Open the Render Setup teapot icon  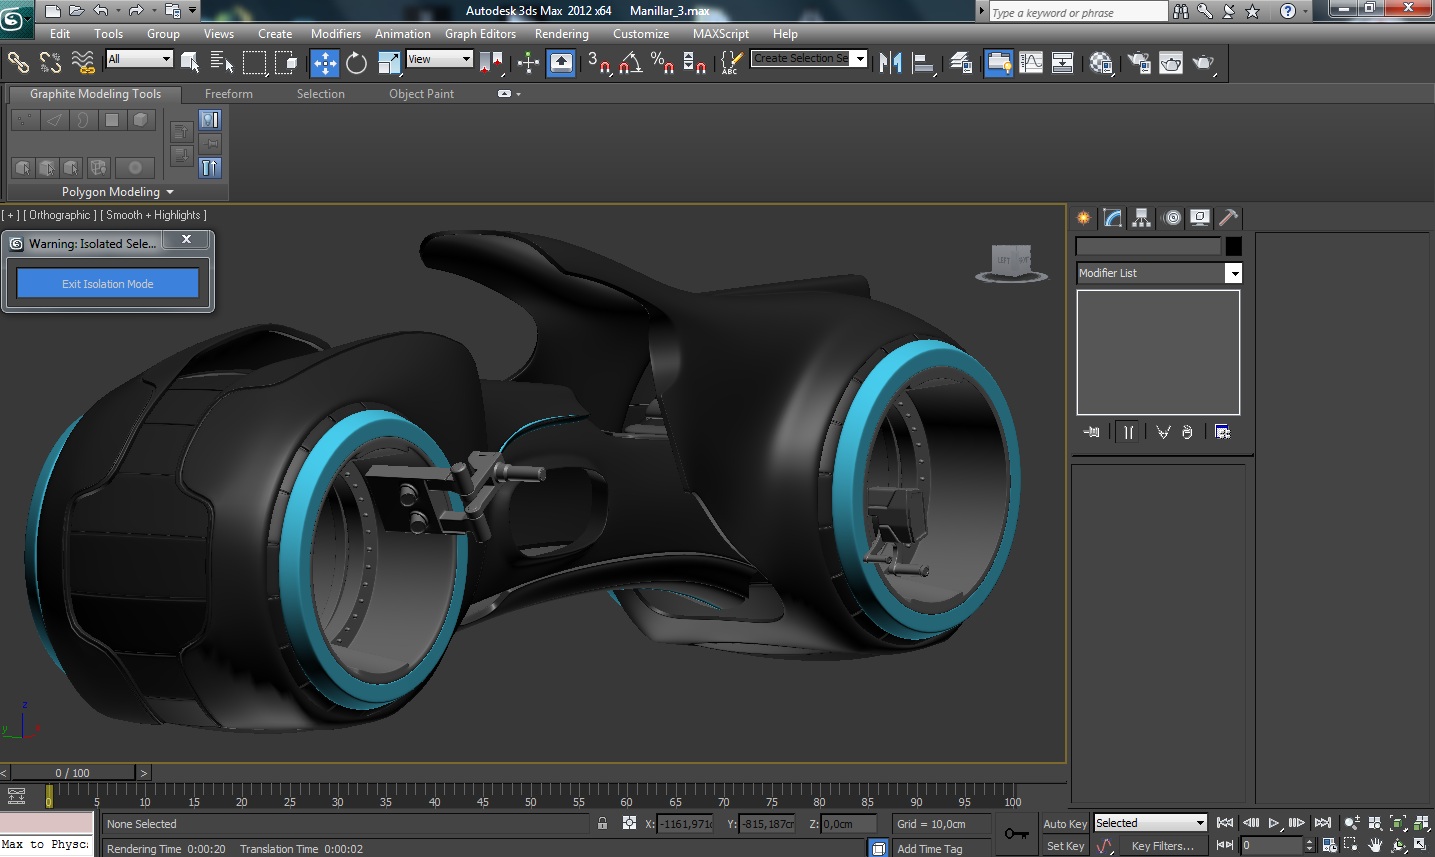[1139, 63]
